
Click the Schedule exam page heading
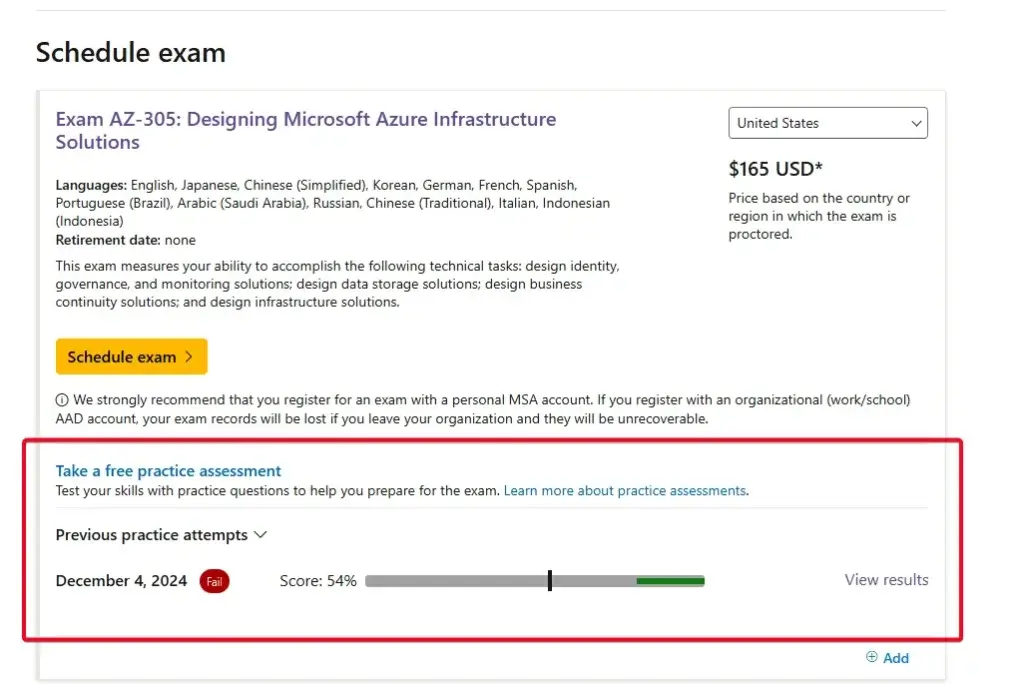[x=131, y=52]
